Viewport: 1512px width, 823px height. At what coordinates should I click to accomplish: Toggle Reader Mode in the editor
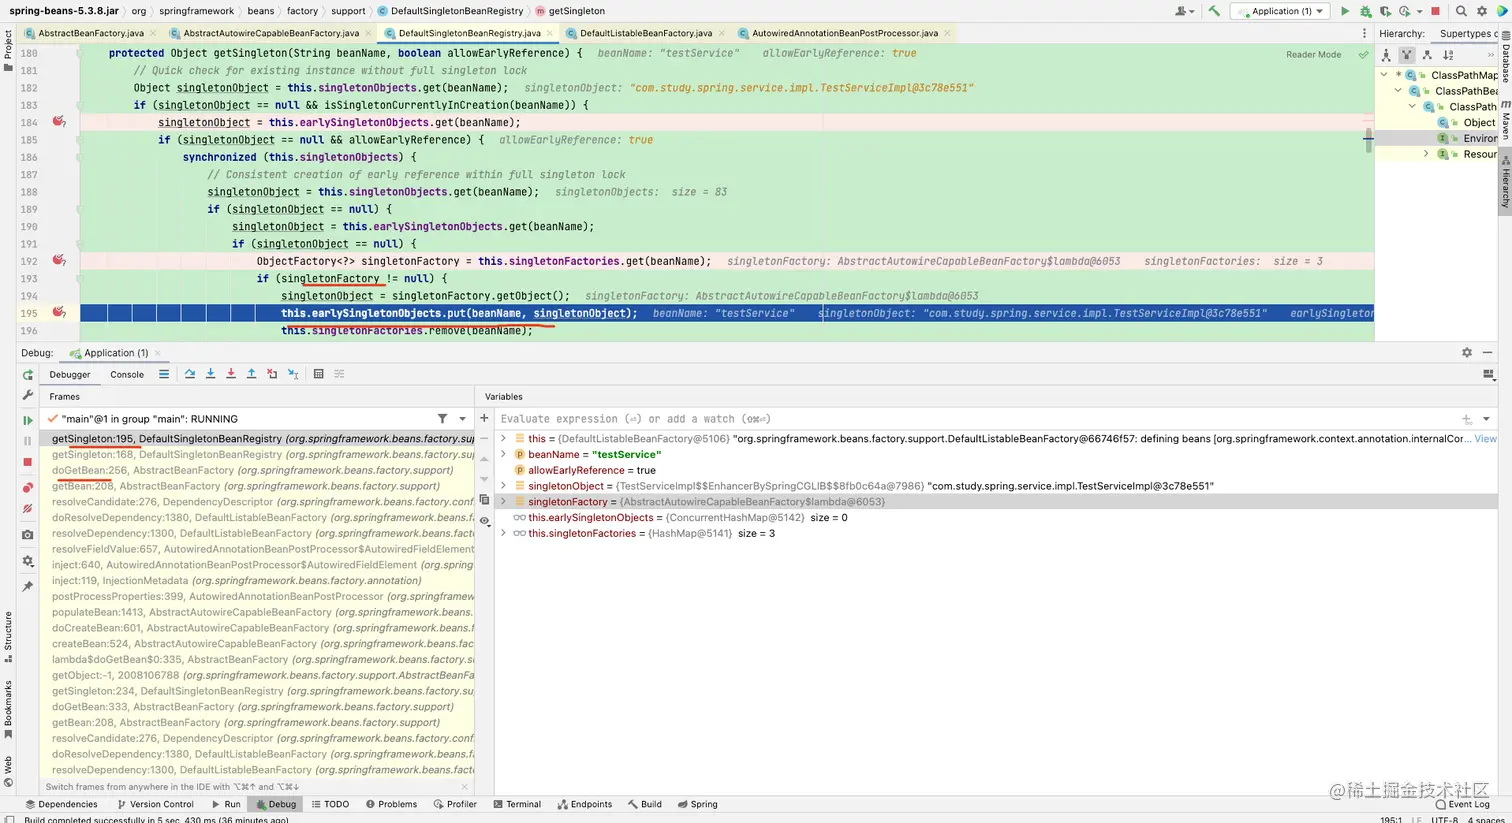click(x=1314, y=54)
